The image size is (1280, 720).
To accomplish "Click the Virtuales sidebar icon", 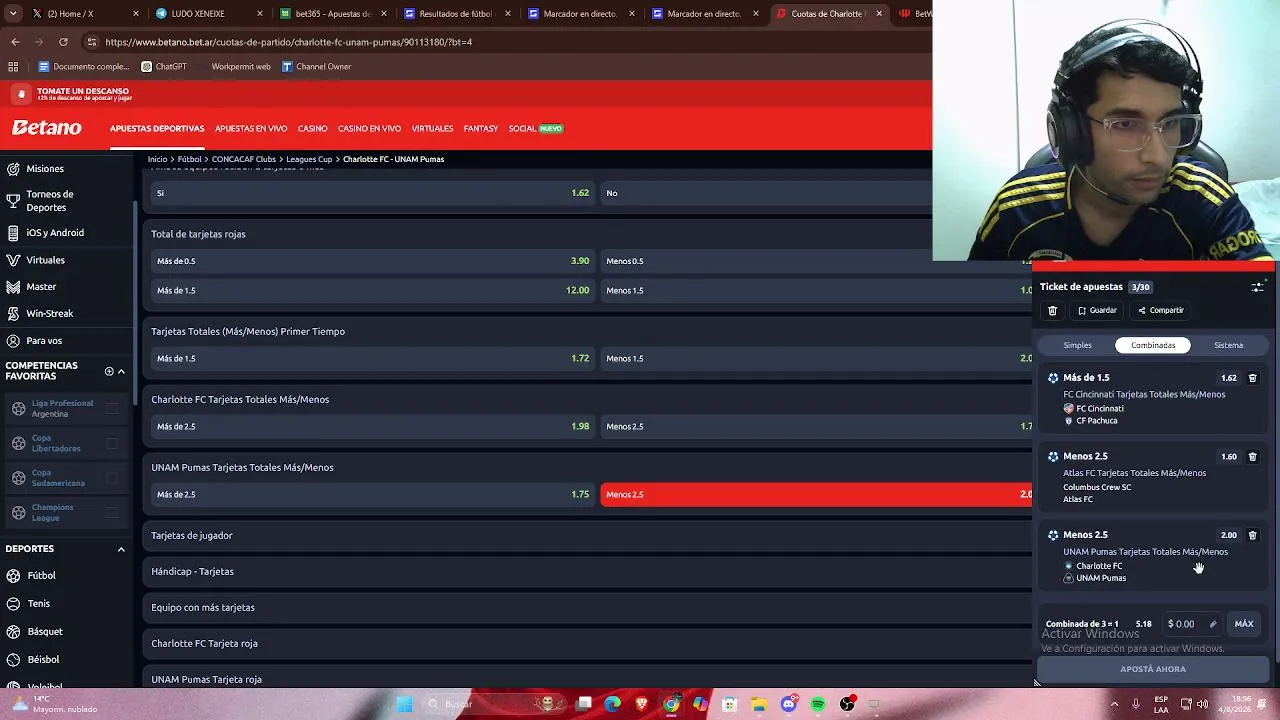I will click(13, 260).
